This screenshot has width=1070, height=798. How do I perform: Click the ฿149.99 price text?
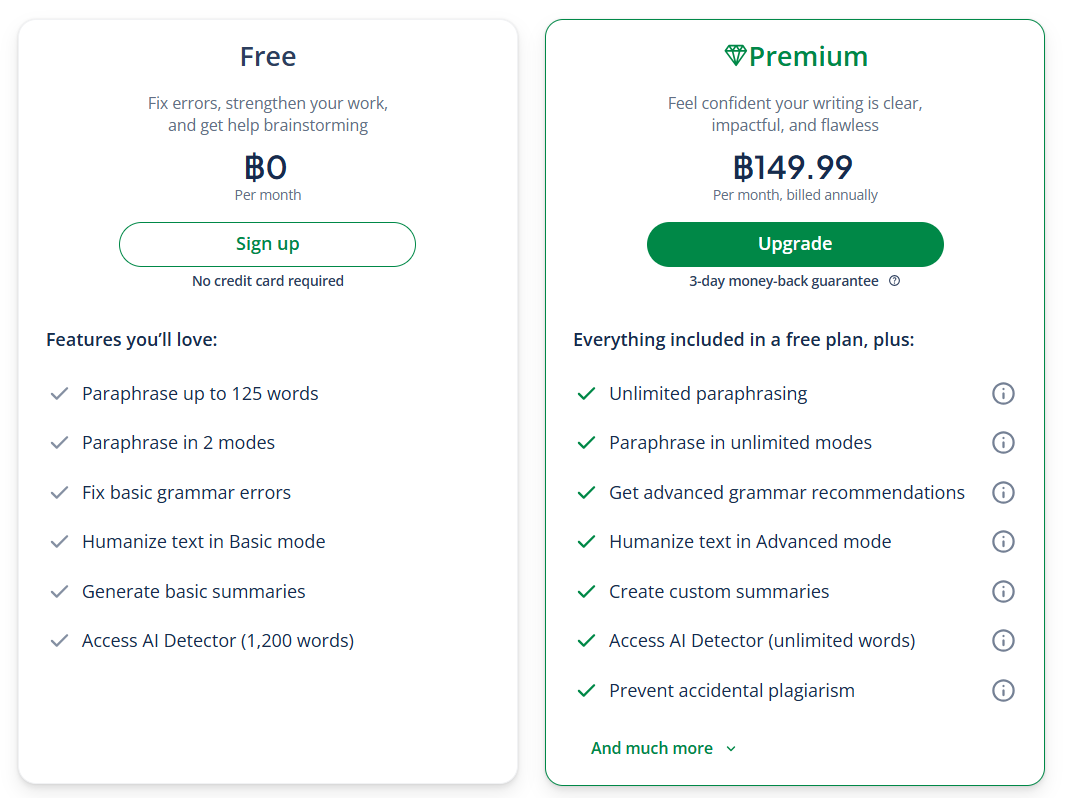[794, 167]
